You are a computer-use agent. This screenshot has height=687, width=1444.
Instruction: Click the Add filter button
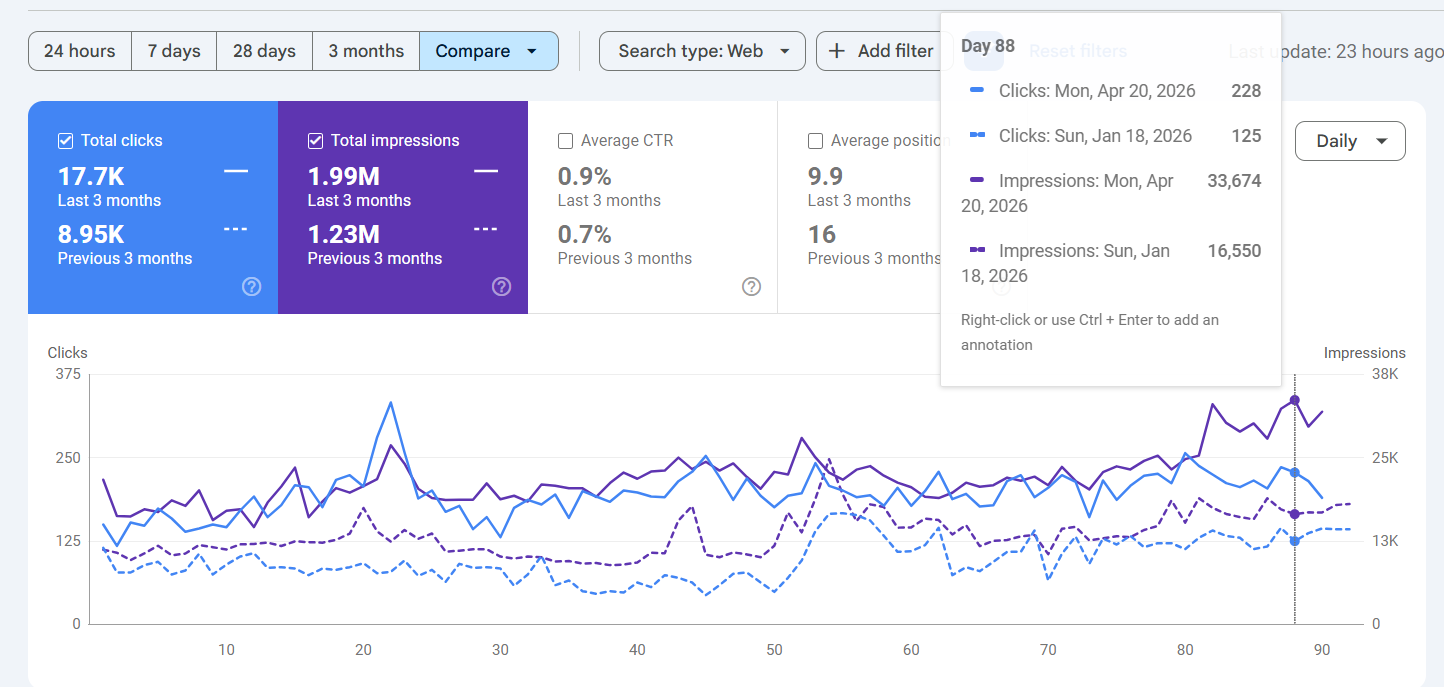880,51
